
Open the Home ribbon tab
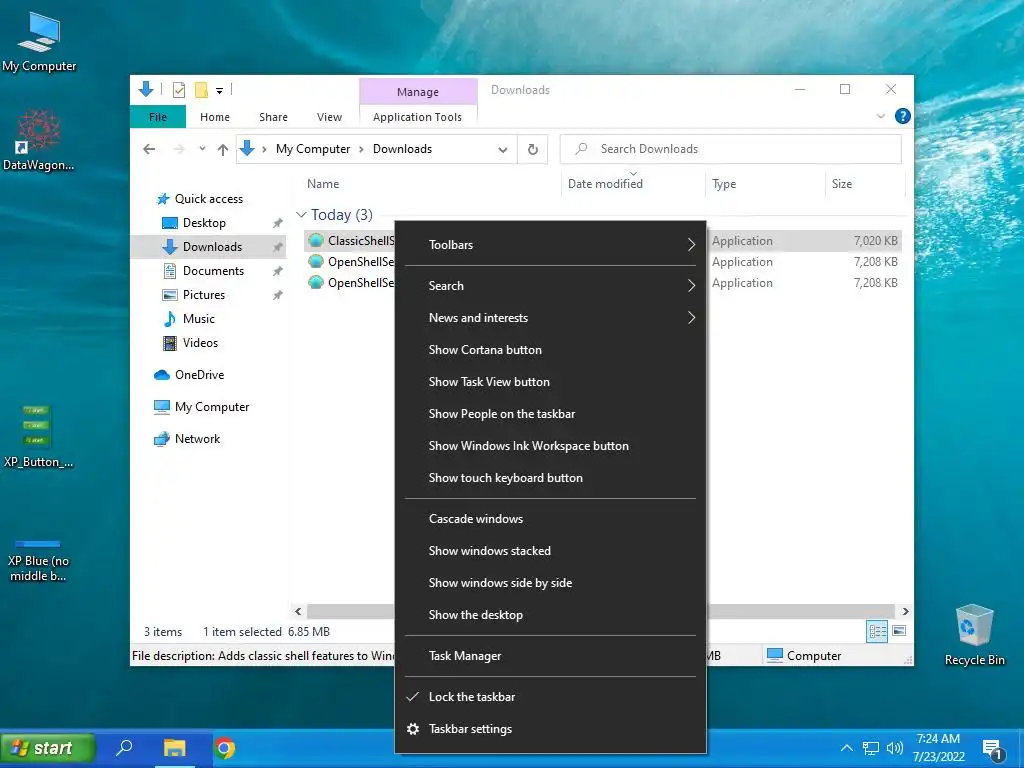point(215,117)
